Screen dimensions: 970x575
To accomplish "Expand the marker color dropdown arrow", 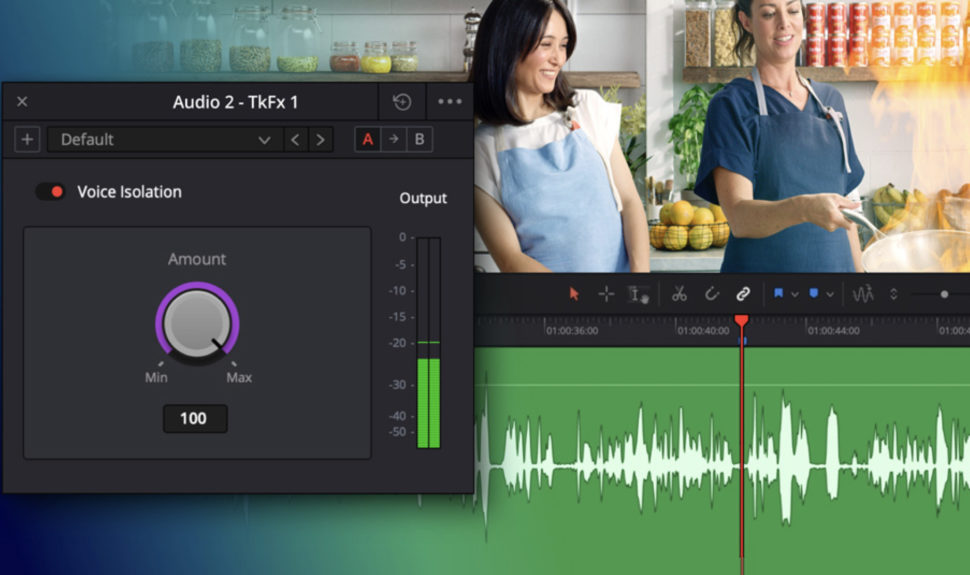I will click(830, 295).
